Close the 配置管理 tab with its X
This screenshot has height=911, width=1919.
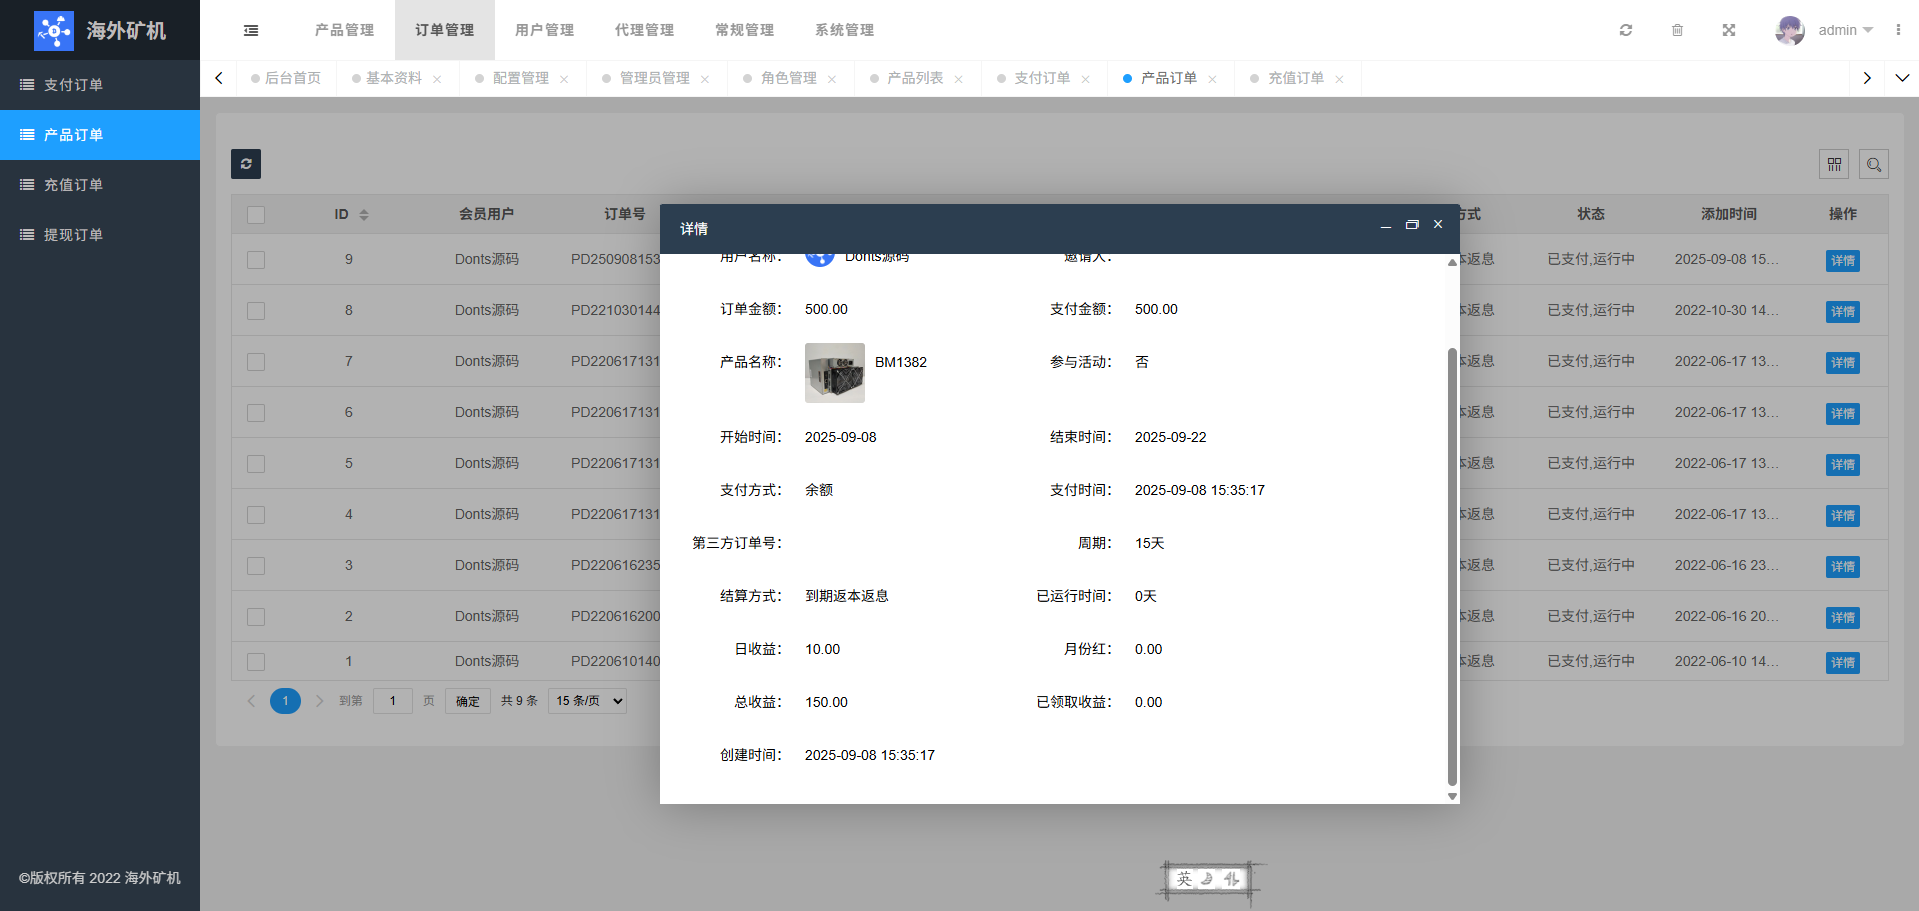tap(564, 79)
